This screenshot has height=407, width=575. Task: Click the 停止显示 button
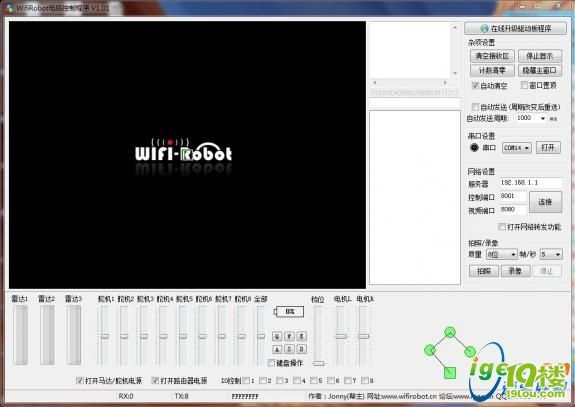540,56
